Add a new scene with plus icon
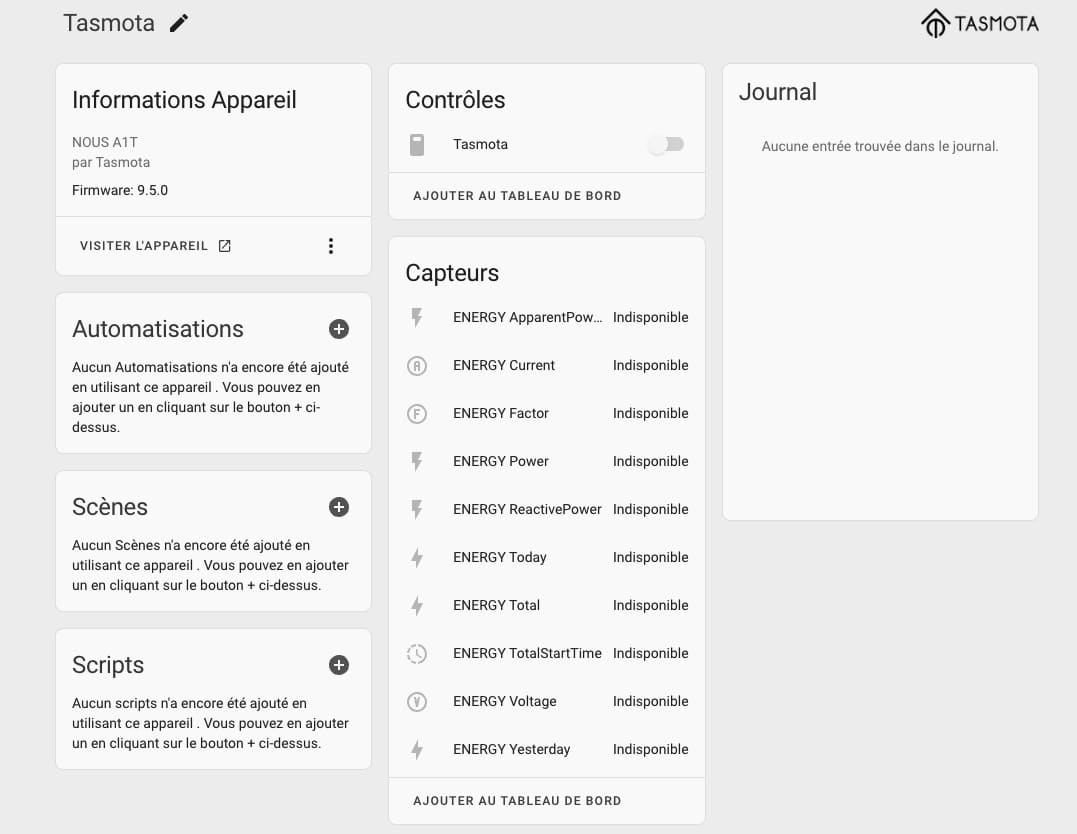This screenshot has width=1077, height=834. (339, 507)
